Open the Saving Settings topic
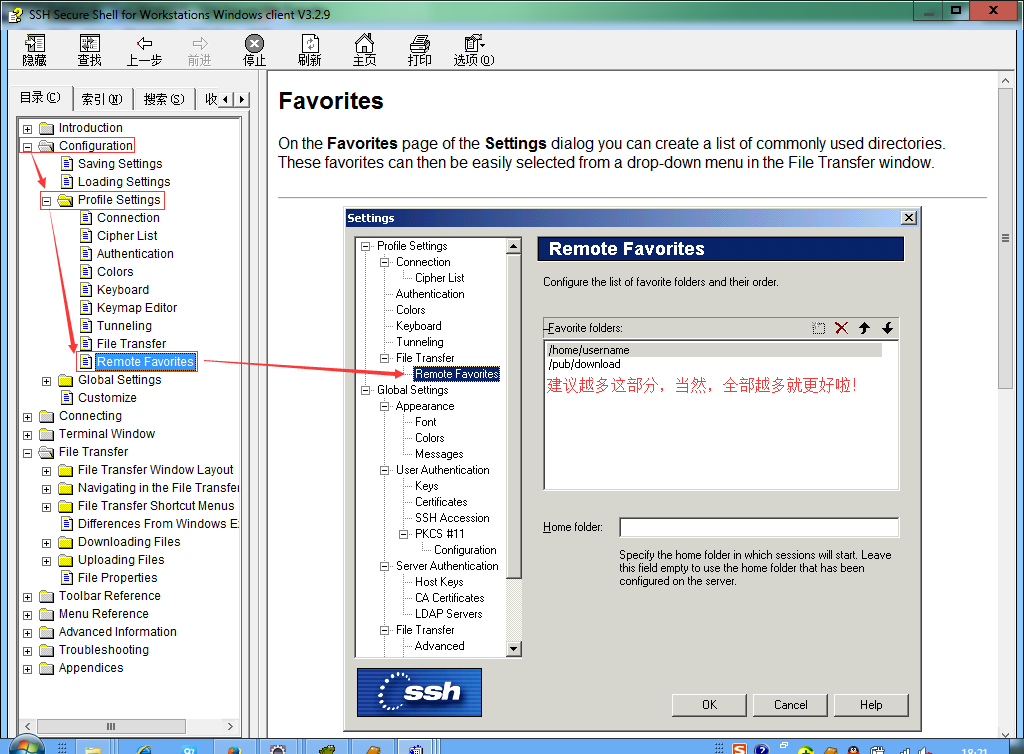This screenshot has width=1024, height=754. pos(120,163)
